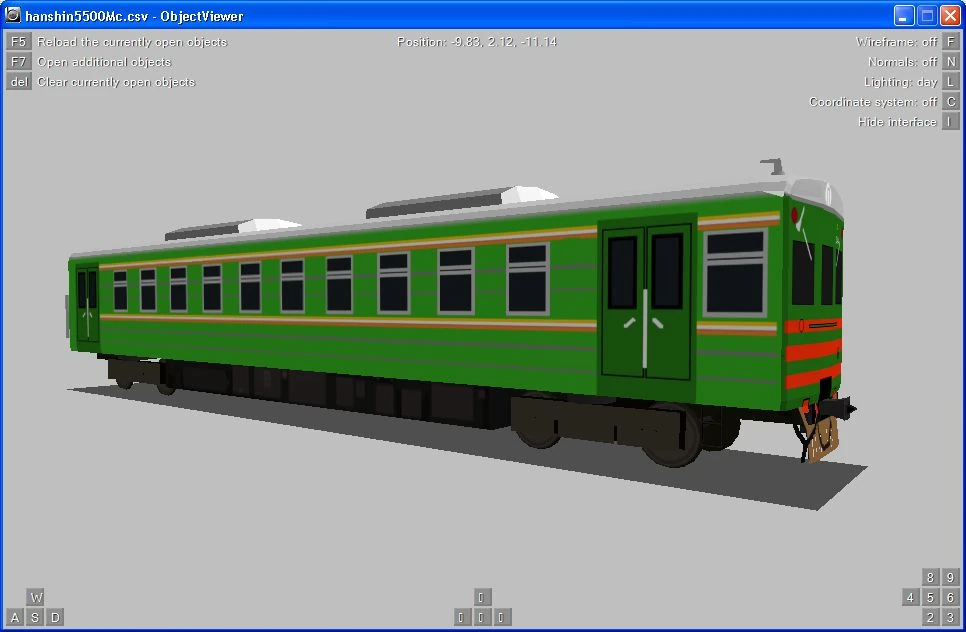Click the A camera movement key
966x632 pixels.
click(15, 617)
